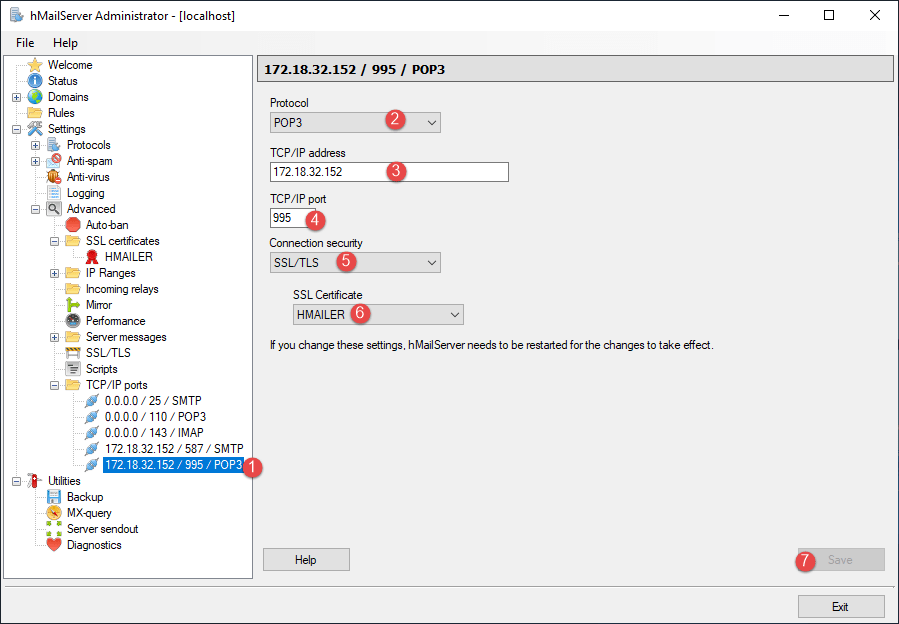Viewport: 899px width, 624px height.
Task: Open the Connection security SSL/TLS dropdown
Action: [x=355, y=262]
